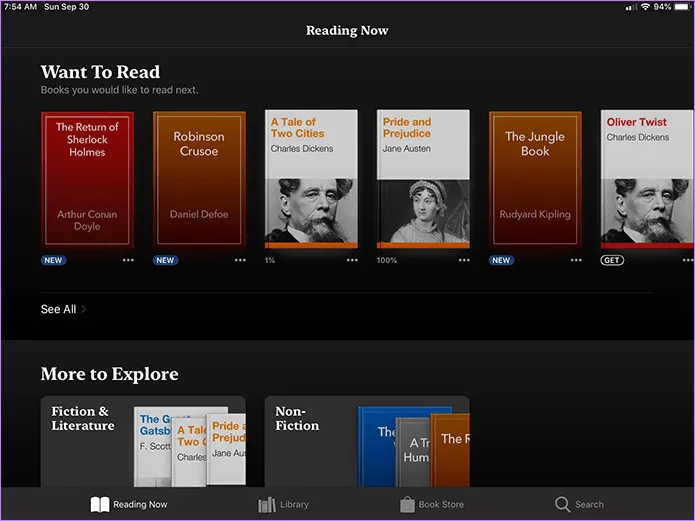Image resolution: width=695 pixels, height=521 pixels.
Task: Tap the Search magnifier icon
Action: [563, 505]
